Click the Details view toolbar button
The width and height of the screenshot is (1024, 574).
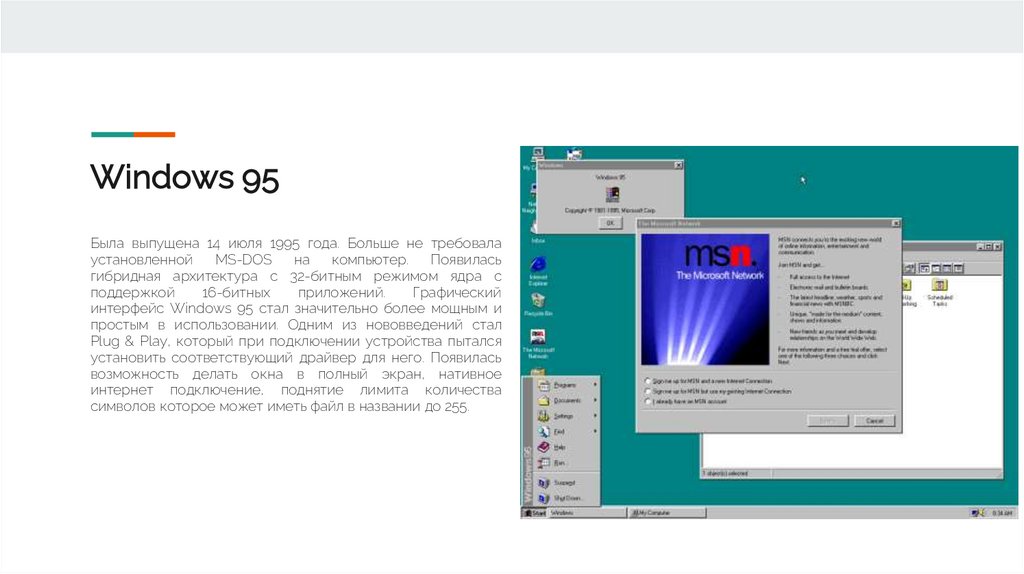pyautogui.click(x=958, y=268)
